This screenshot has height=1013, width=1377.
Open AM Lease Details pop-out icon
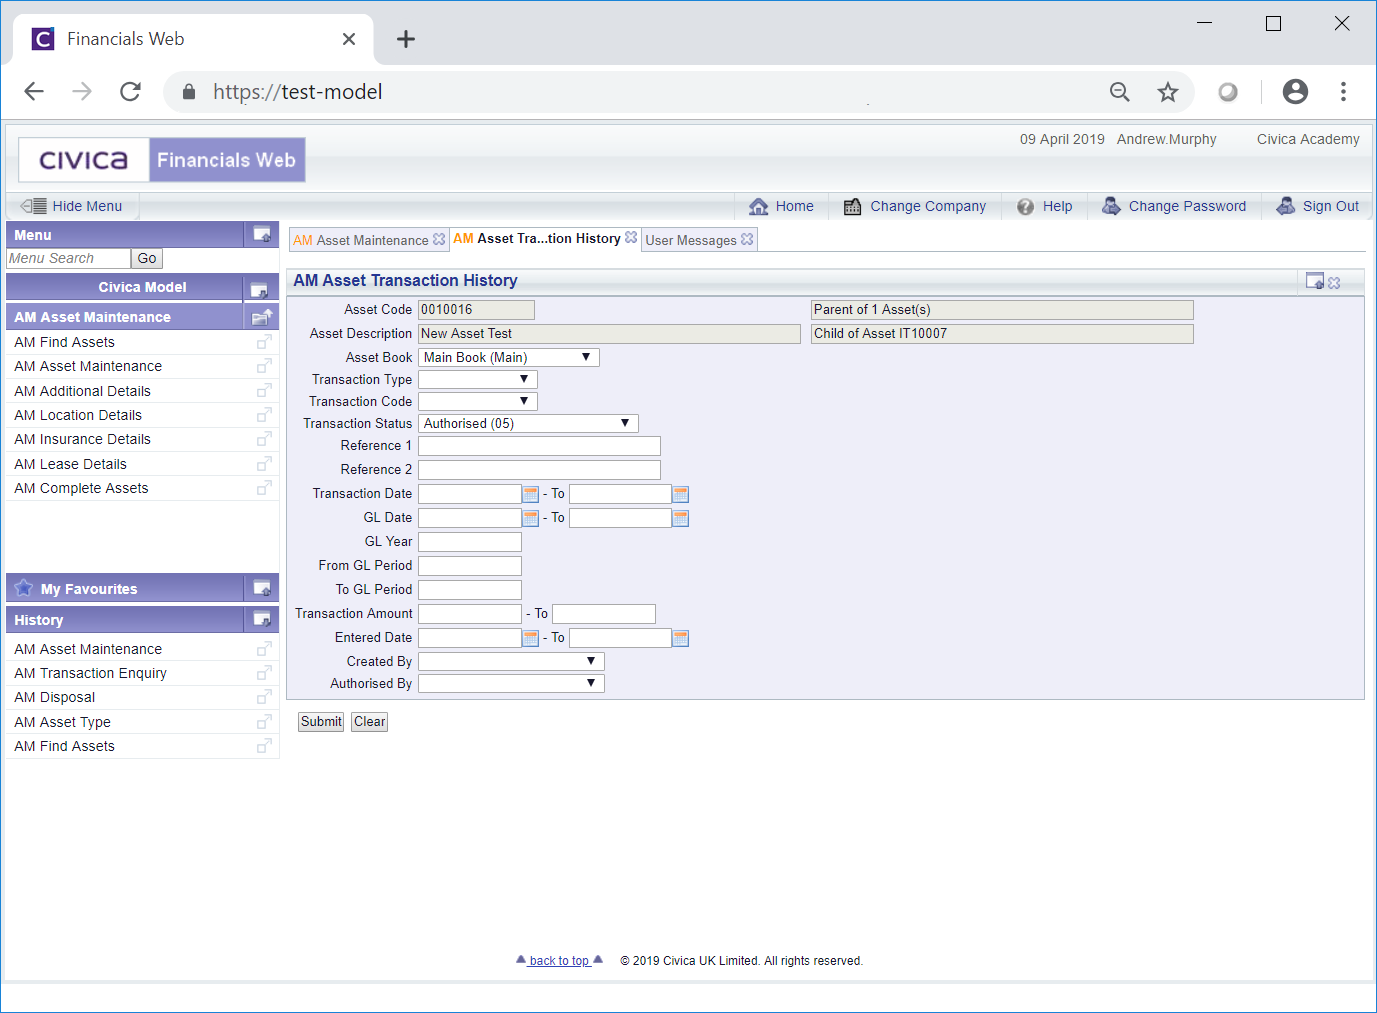tap(264, 464)
